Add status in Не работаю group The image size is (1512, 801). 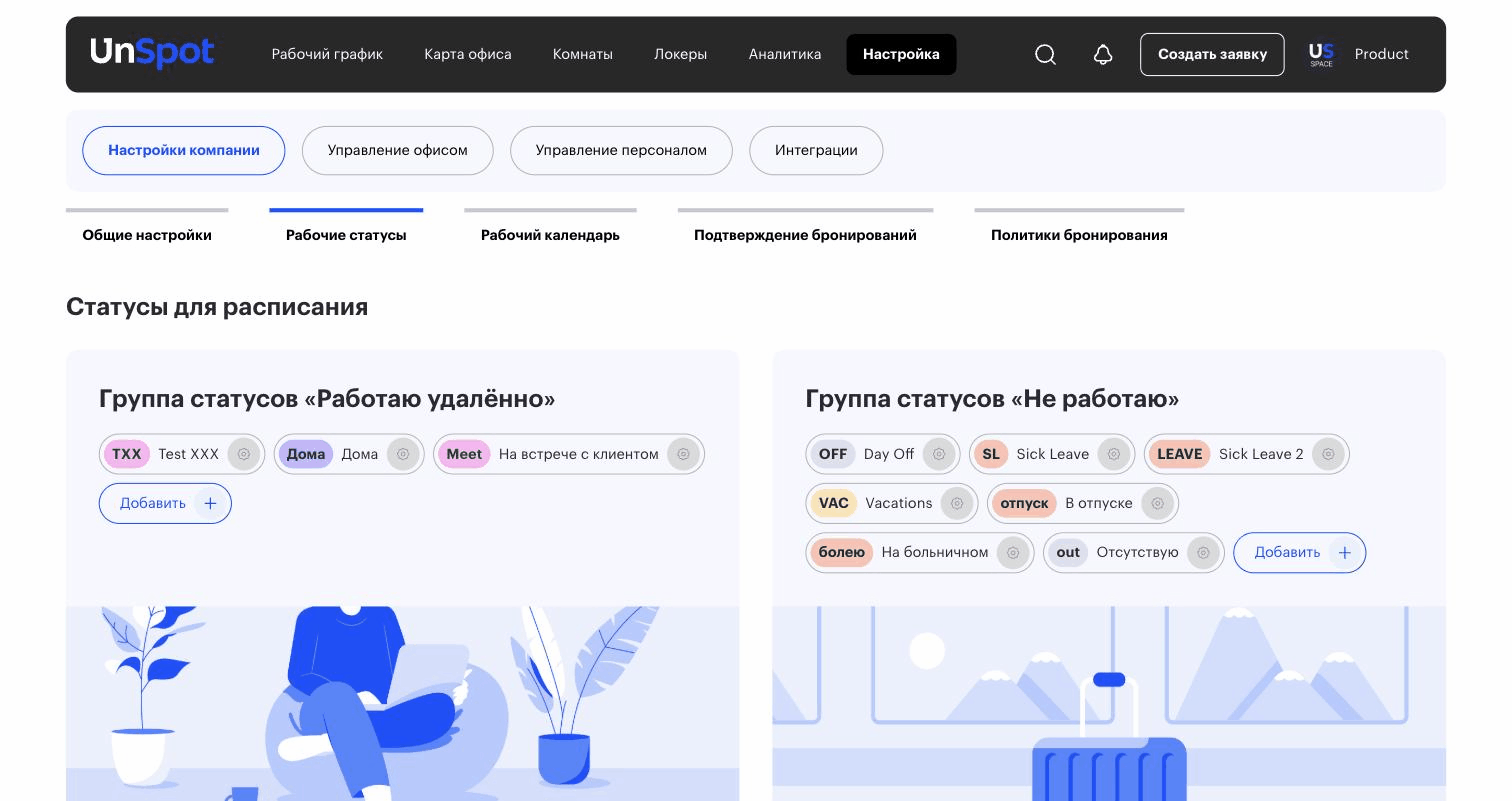(1299, 553)
